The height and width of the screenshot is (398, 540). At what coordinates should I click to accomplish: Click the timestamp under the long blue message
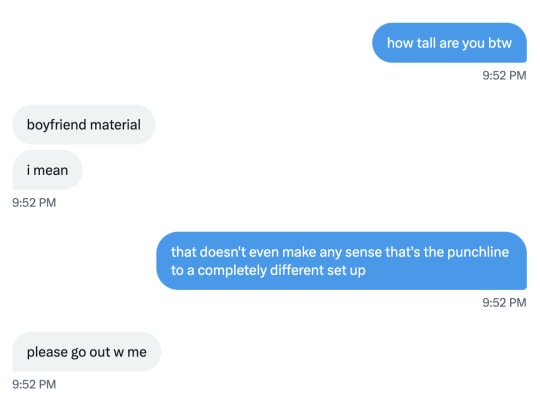504,303
